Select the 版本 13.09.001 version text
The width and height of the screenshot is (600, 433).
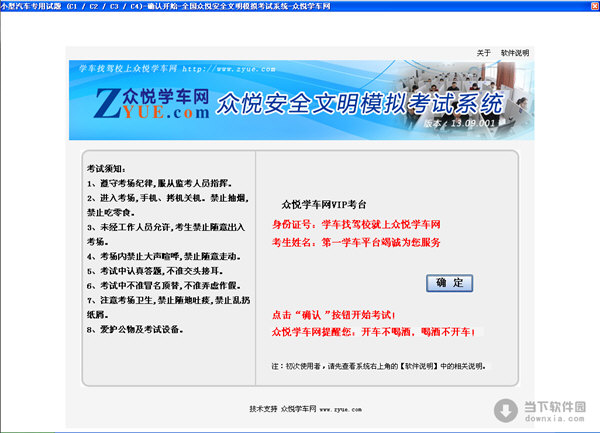click(459, 124)
